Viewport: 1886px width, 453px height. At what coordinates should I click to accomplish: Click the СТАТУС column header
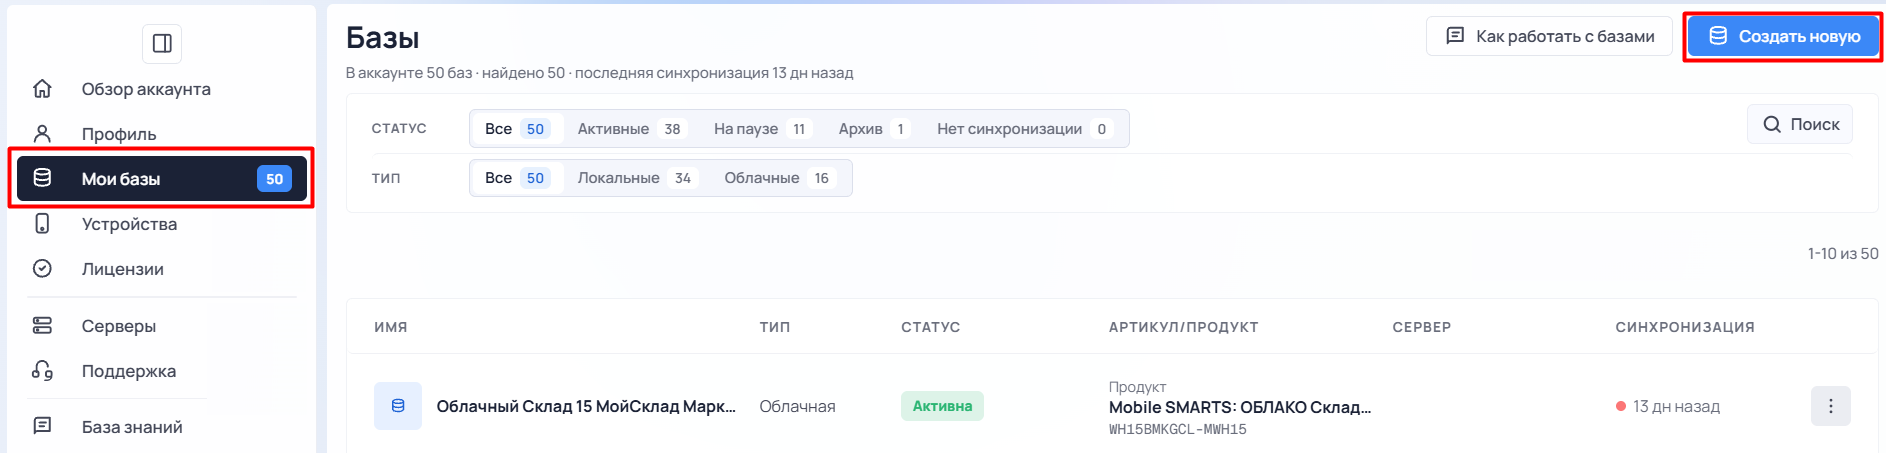tap(931, 327)
